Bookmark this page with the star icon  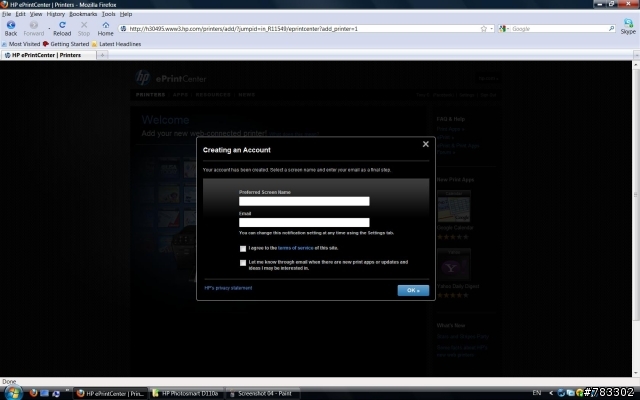484,29
